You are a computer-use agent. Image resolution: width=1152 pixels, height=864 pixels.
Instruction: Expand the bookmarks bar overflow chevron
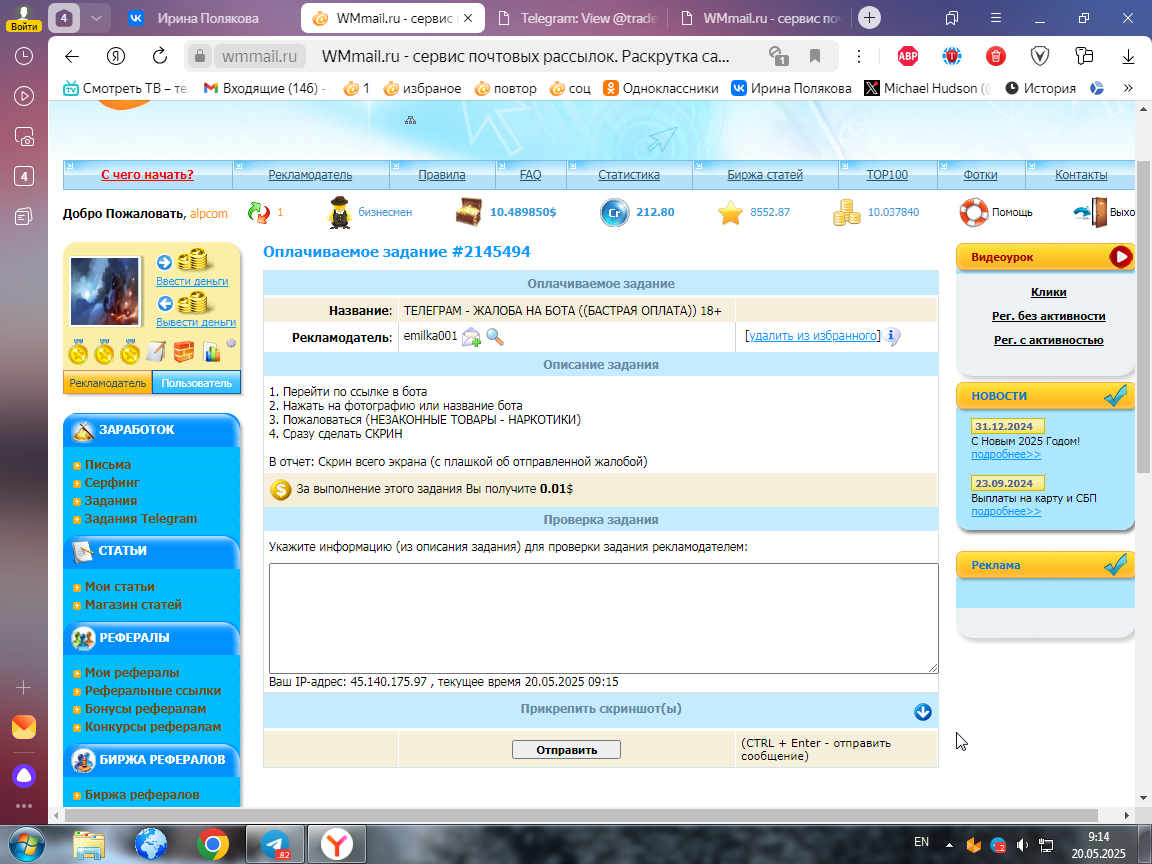pos(1128,88)
